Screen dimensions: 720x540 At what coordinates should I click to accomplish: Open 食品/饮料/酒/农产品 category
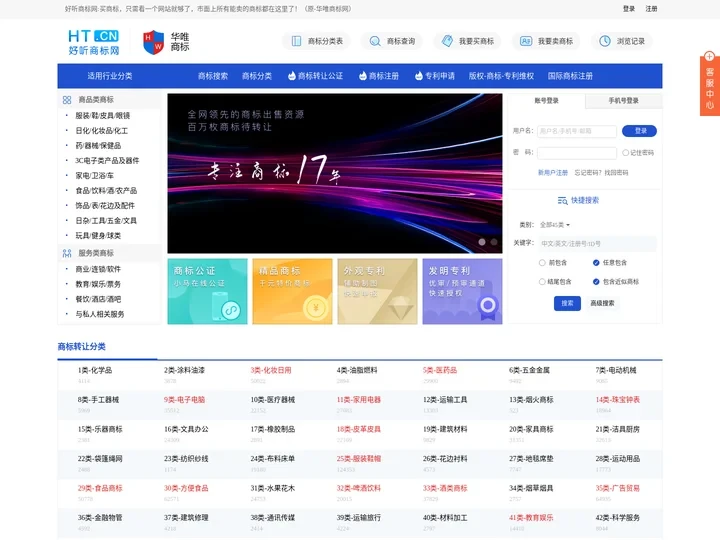coord(106,191)
